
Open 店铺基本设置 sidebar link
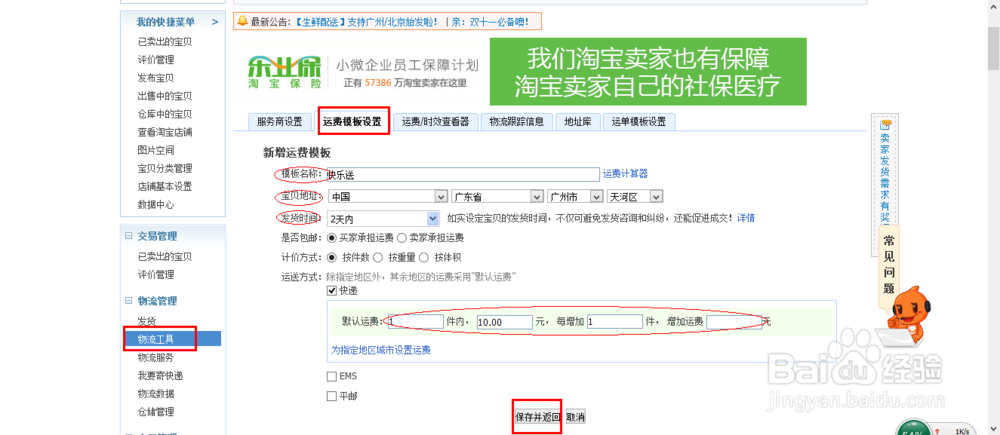pyautogui.click(x=165, y=187)
